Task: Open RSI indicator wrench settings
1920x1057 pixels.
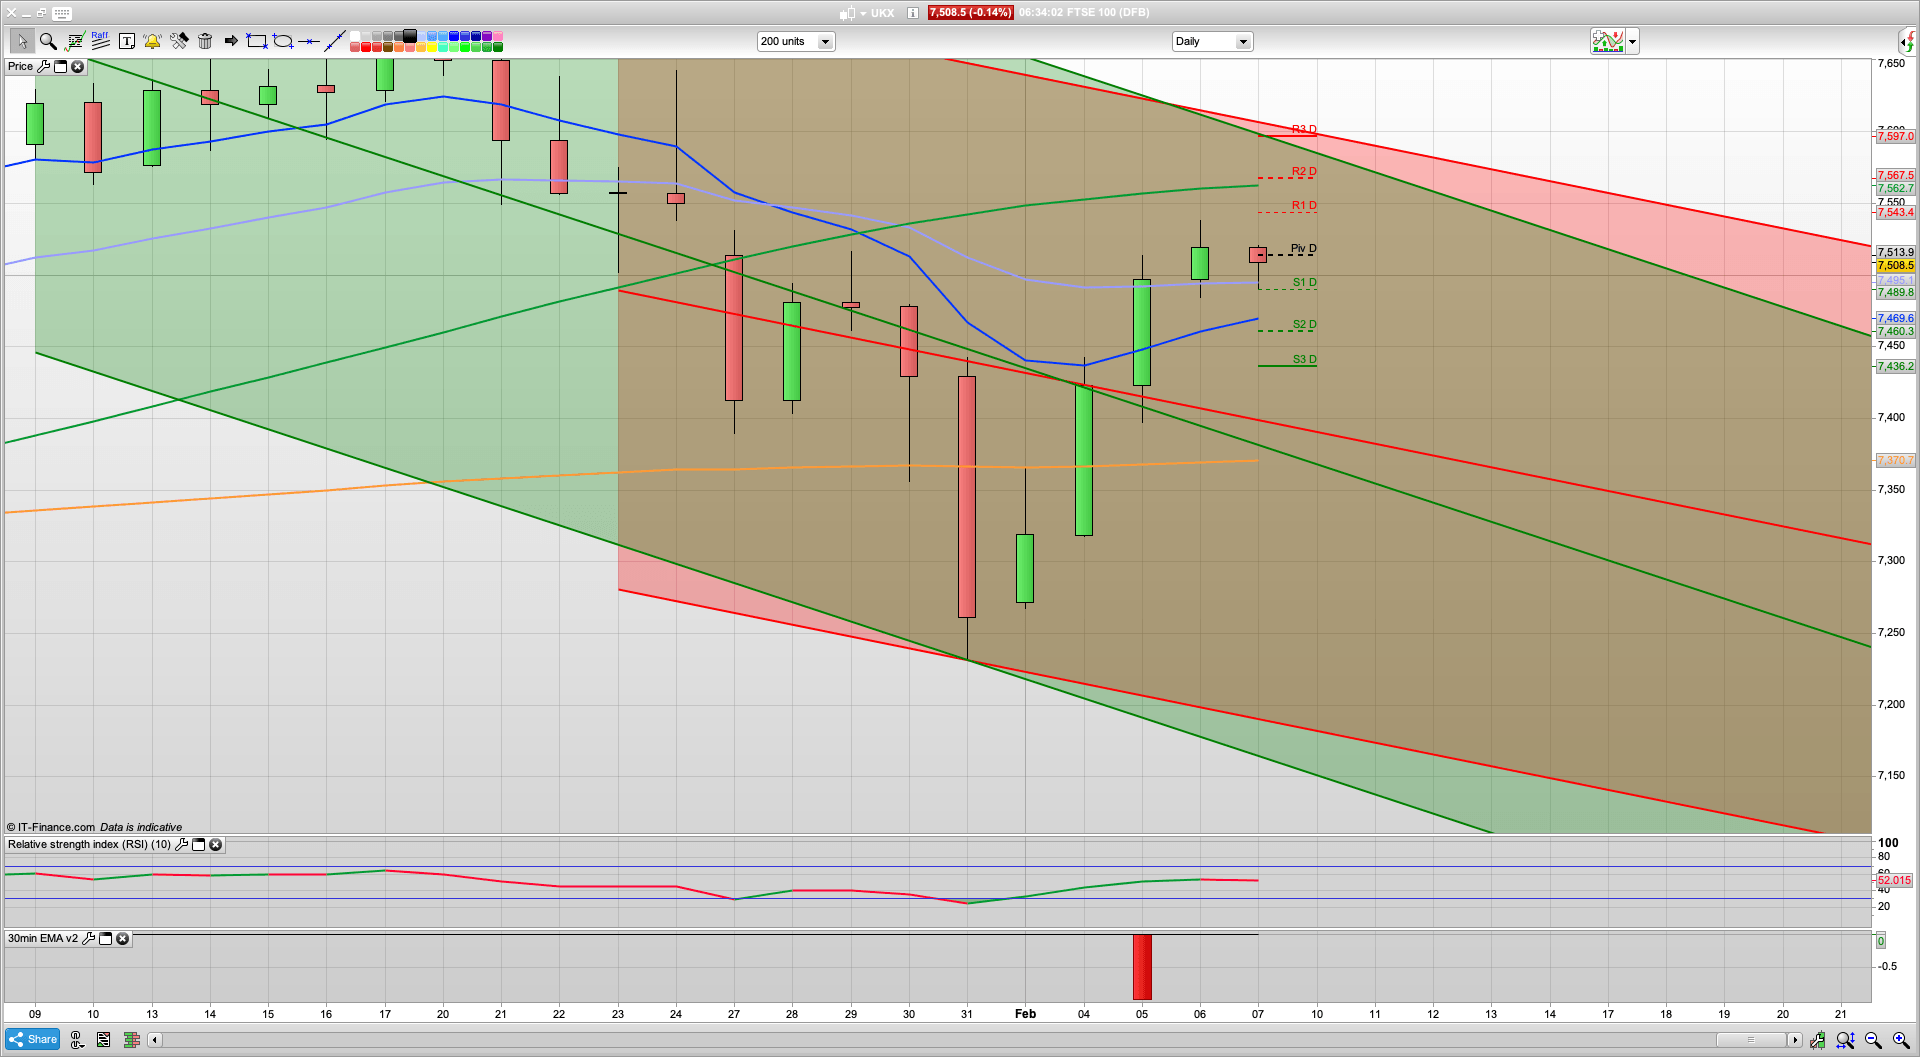Action: tap(181, 845)
